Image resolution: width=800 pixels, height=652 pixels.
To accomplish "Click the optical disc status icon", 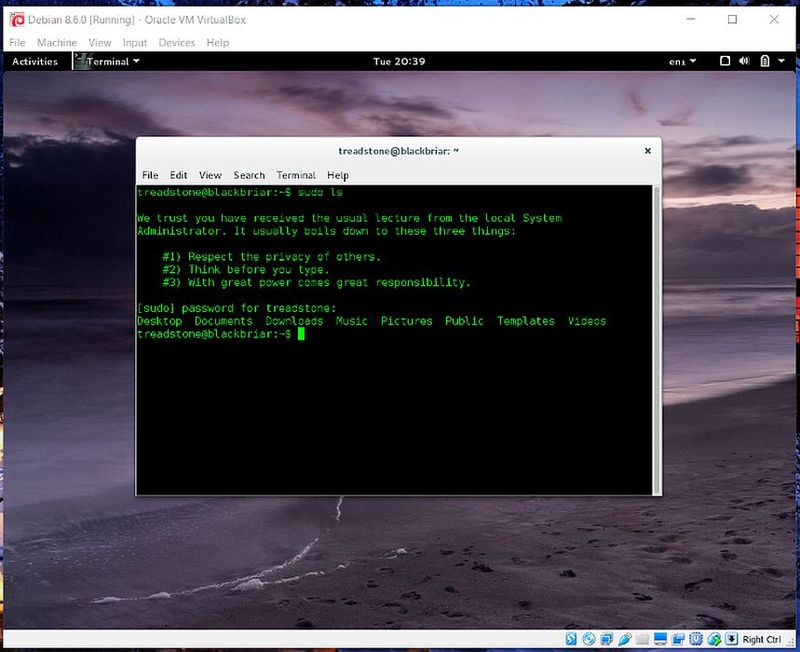I will pos(589,639).
